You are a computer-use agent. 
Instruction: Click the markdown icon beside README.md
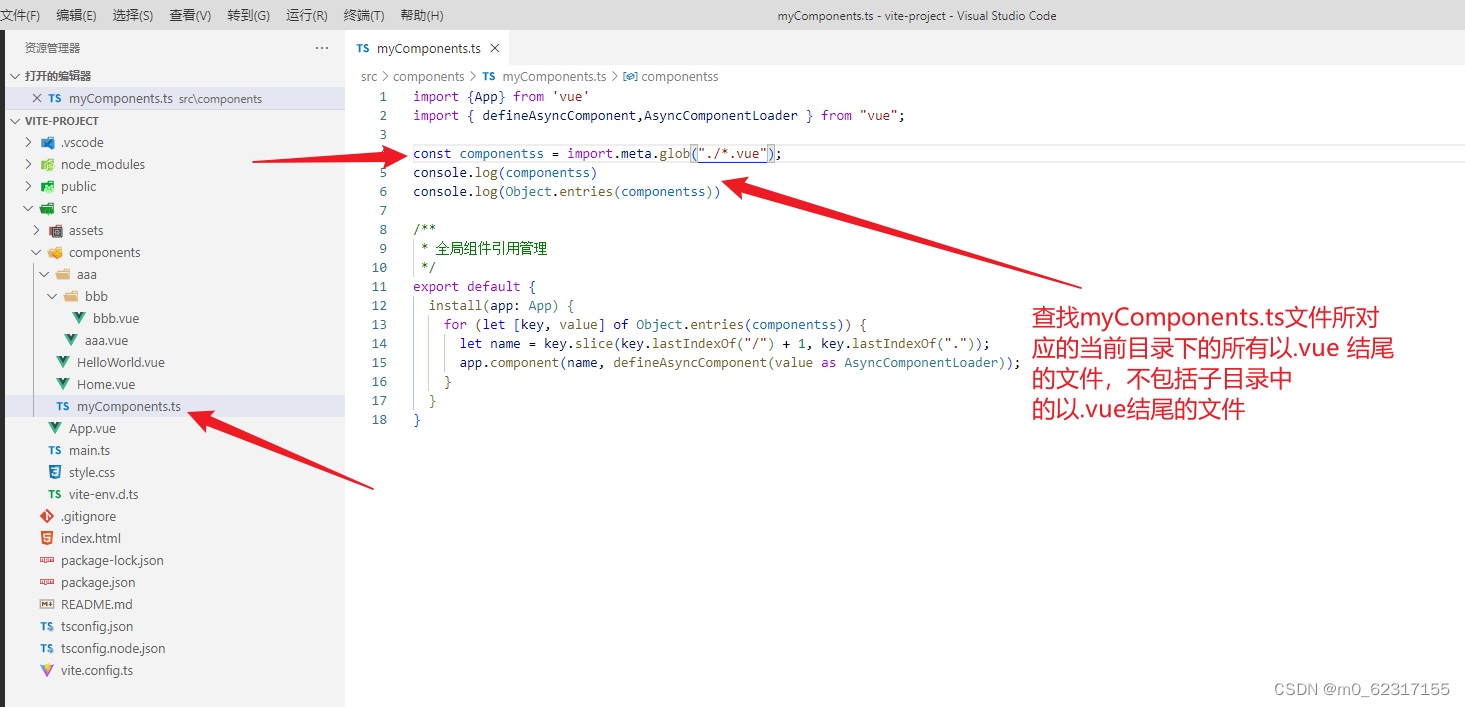tap(47, 605)
